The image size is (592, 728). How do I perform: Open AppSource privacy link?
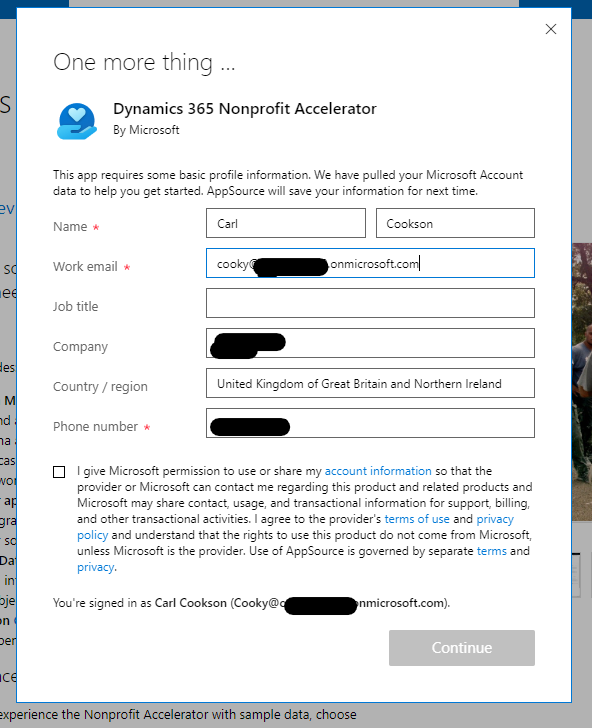96,567
